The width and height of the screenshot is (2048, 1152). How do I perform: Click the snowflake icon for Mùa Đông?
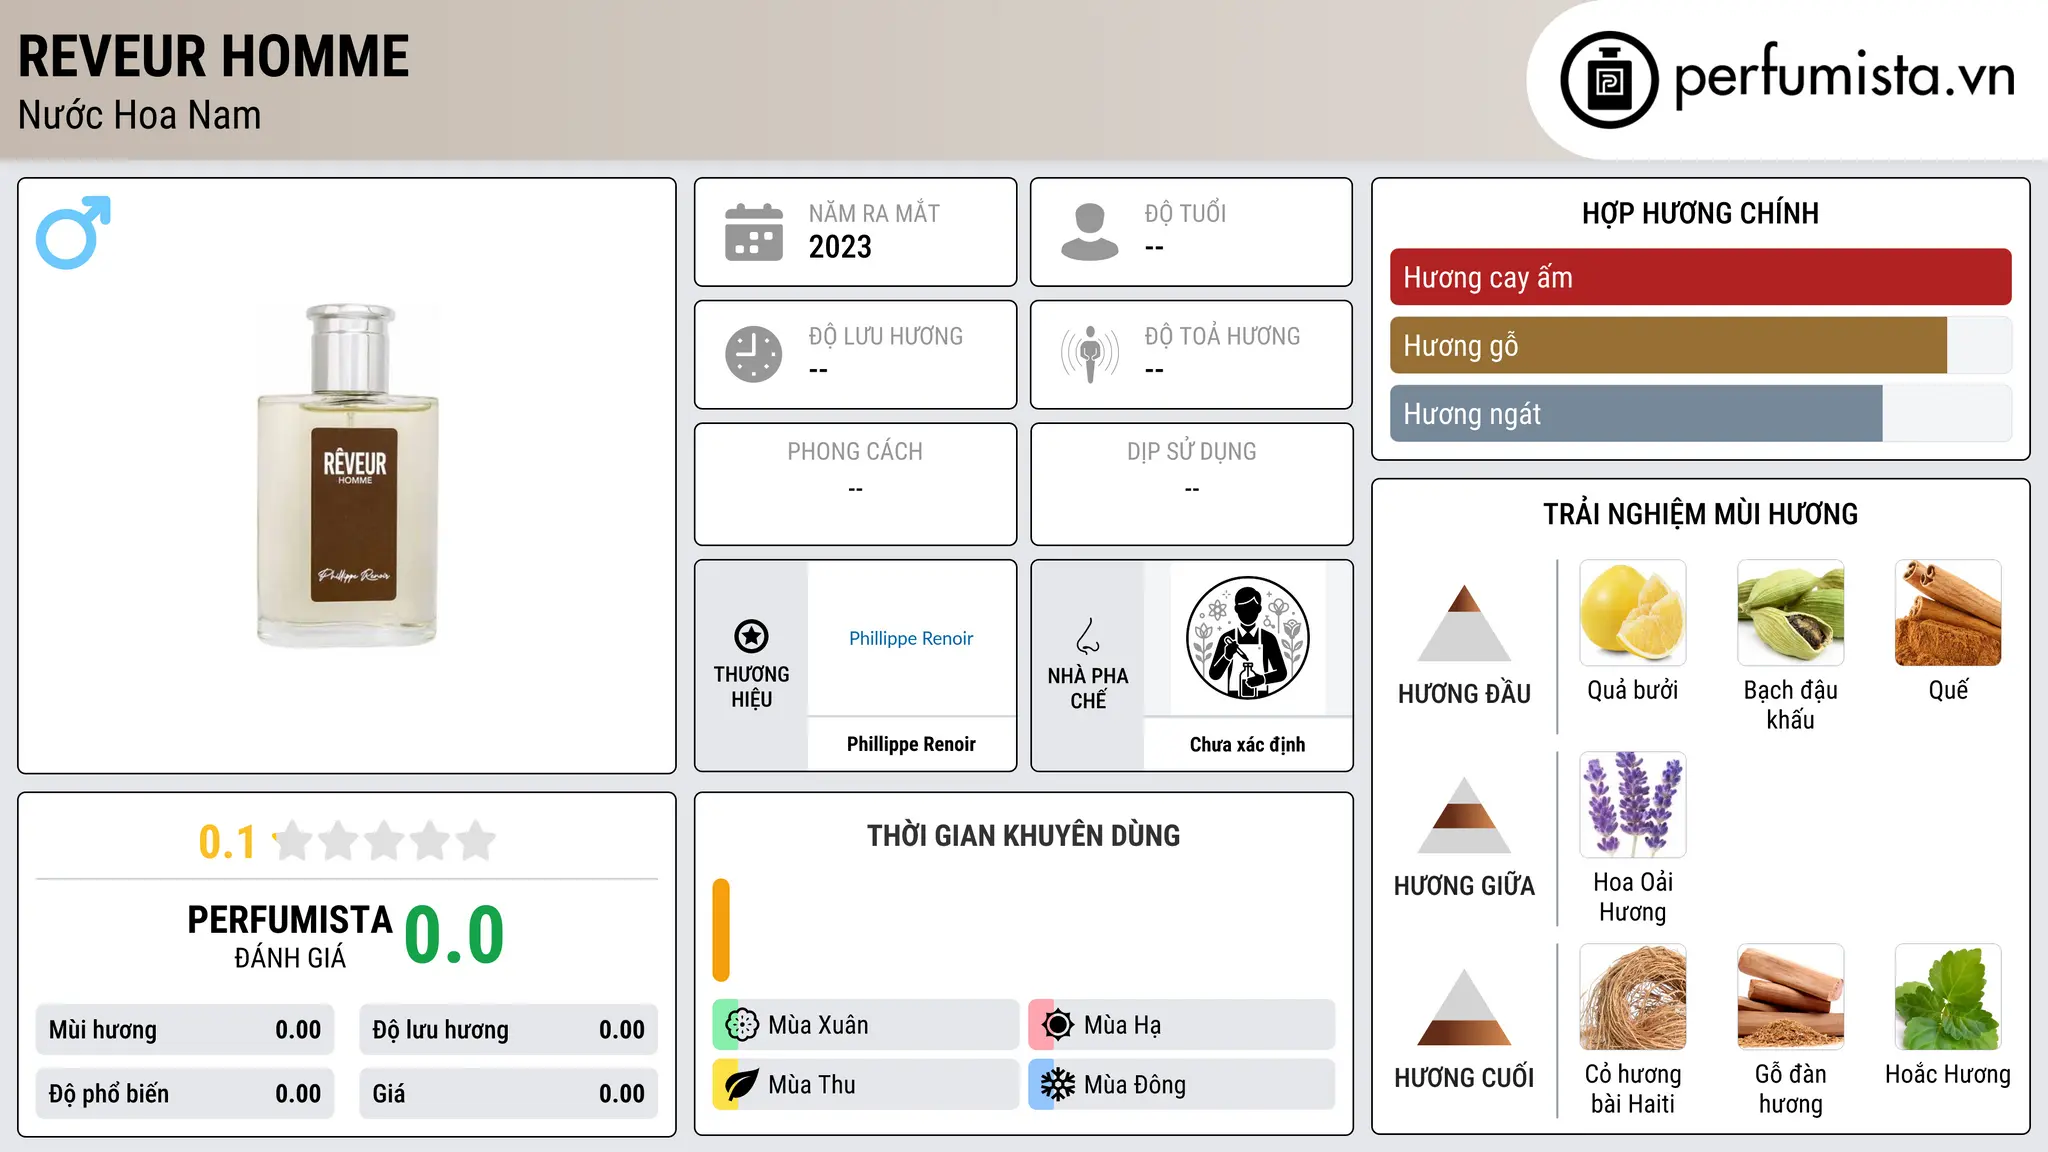tap(1057, 1085)
